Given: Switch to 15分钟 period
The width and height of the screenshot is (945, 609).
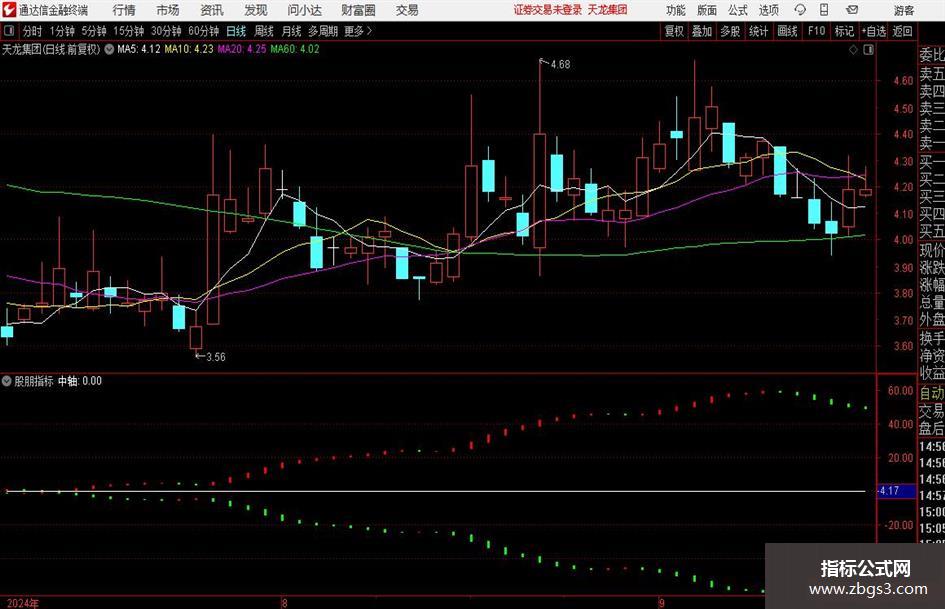Looking at the screenshot, I should click(x=129, y=31).
